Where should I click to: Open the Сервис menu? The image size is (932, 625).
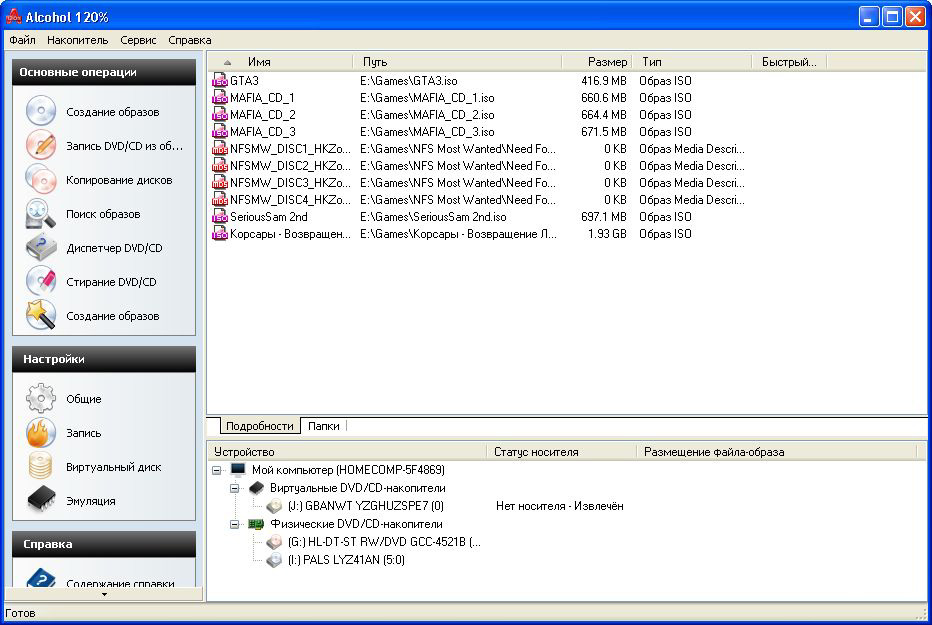[x=138, y=40]
